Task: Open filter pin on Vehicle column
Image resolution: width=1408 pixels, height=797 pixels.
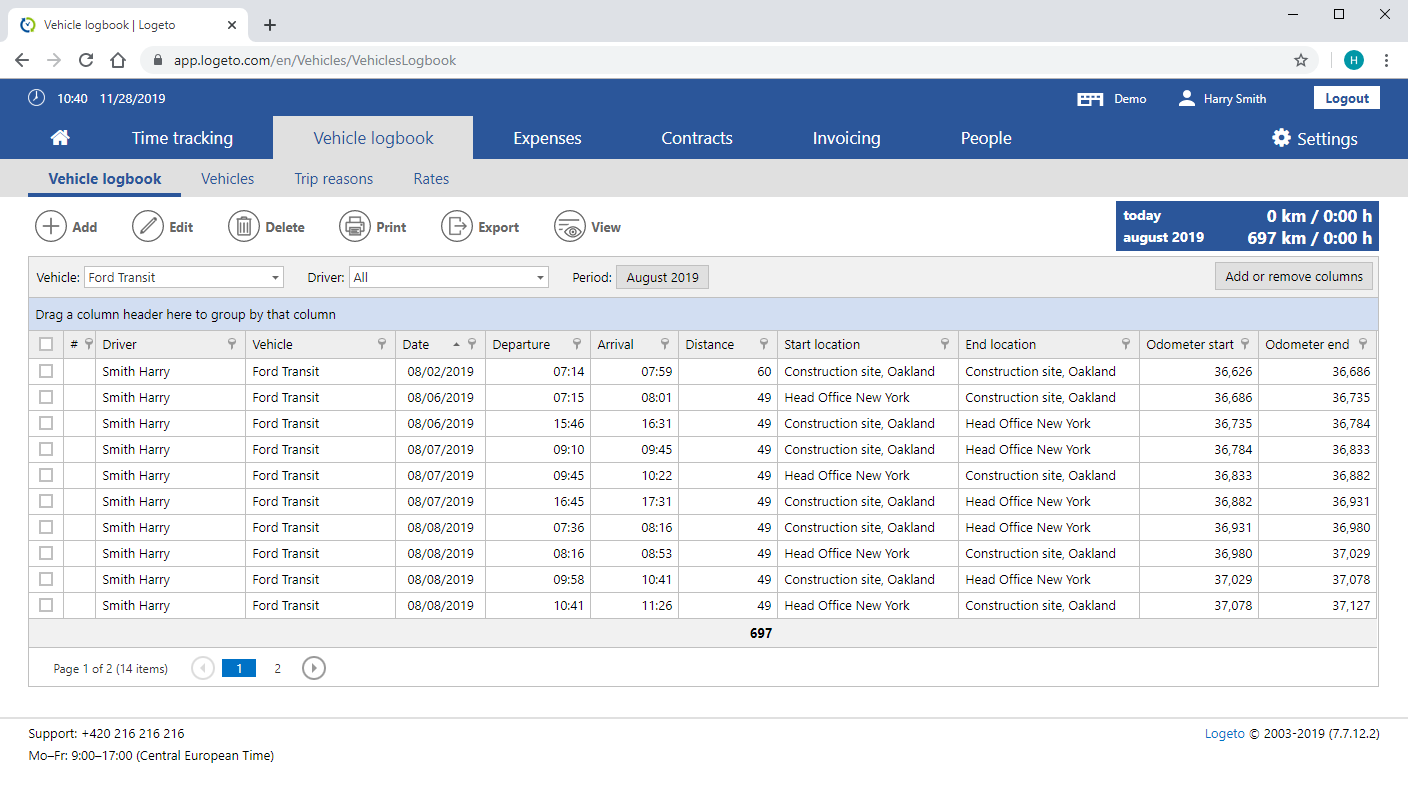Action: pyautogui.click(x=382, y=344)
